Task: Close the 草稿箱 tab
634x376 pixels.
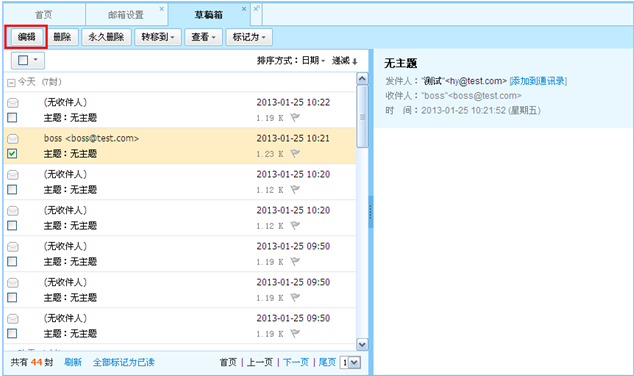Action: [x=244, y=9]
